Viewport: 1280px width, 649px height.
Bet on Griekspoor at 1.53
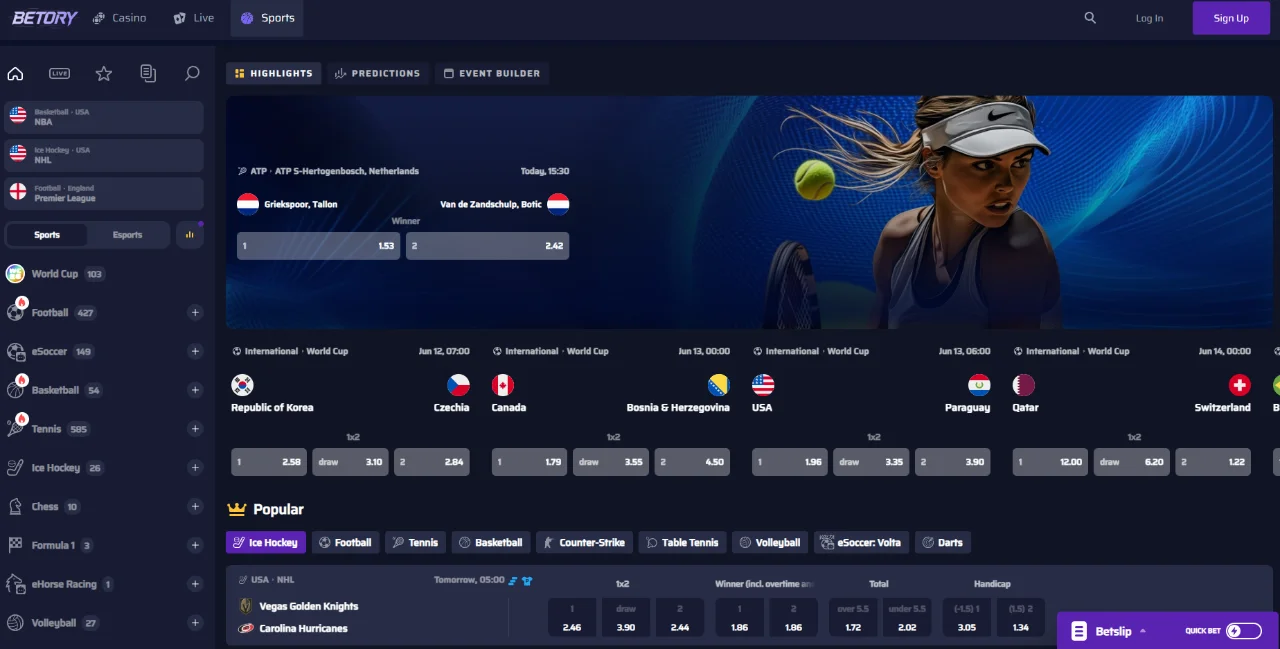(x=318, y=245)
